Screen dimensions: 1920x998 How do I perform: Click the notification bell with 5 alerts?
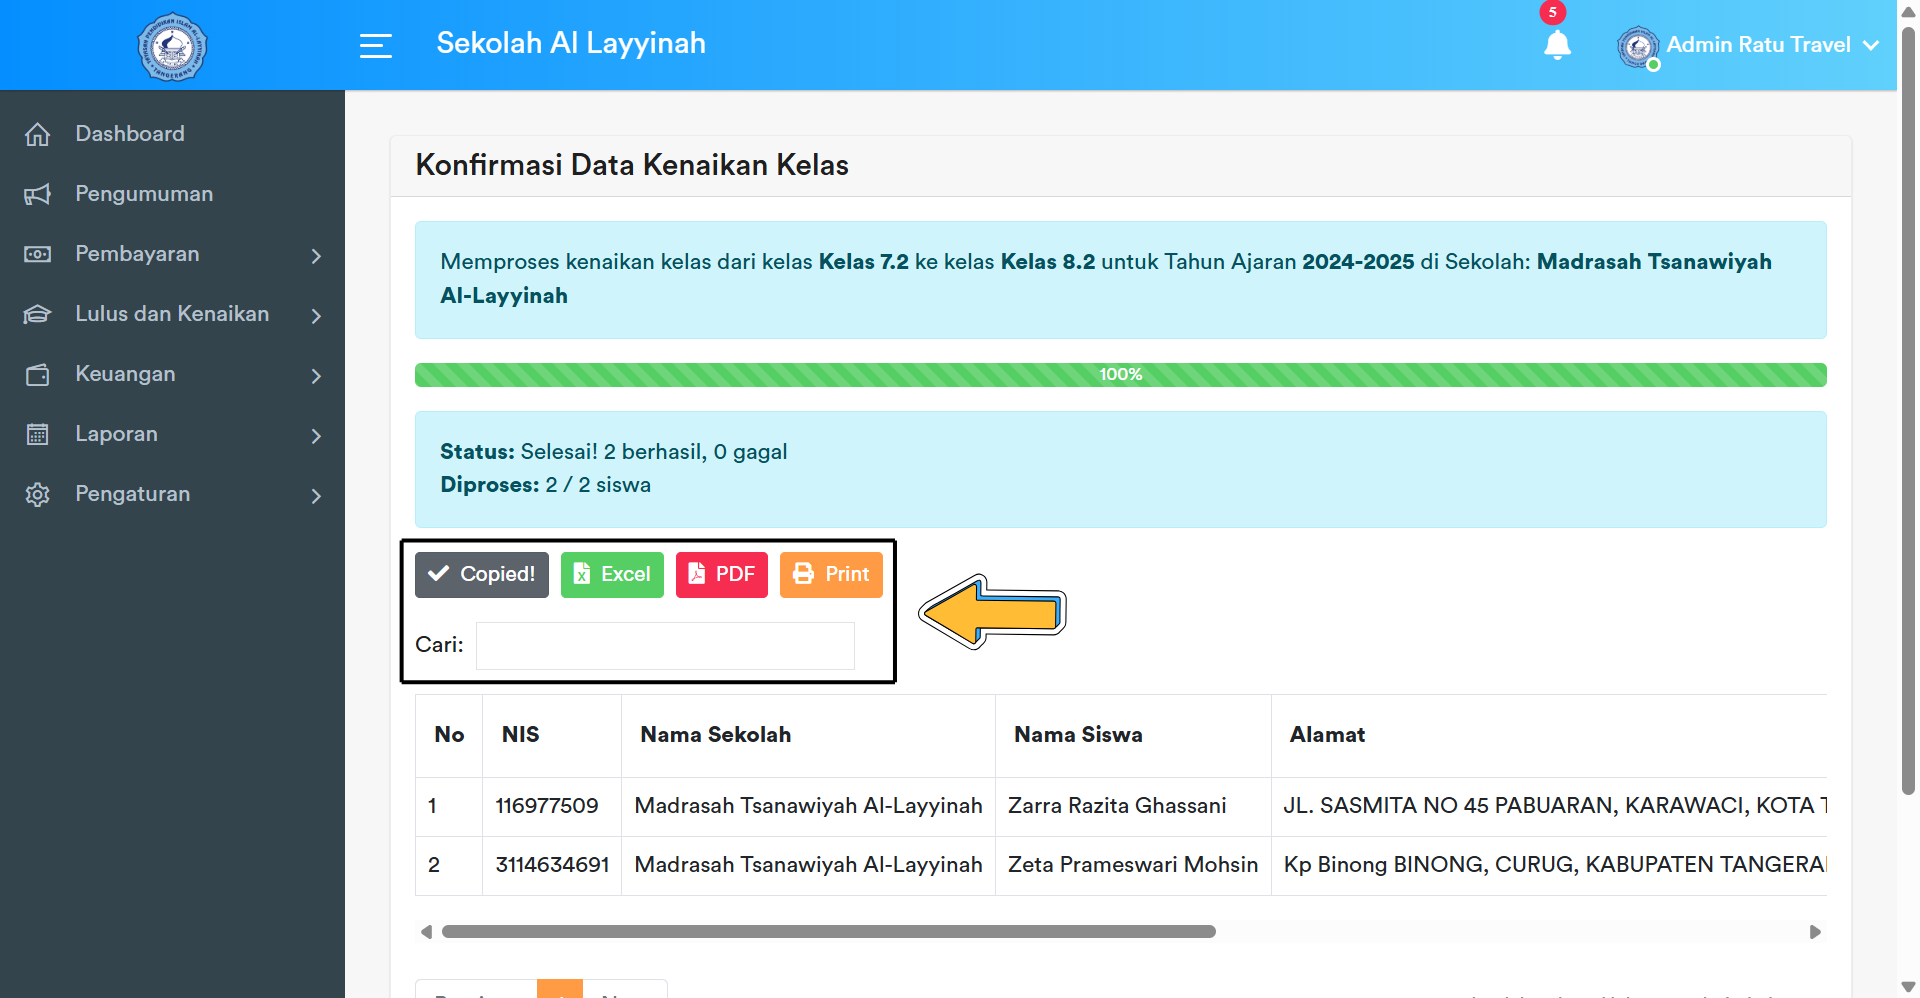pos(1557,46)
